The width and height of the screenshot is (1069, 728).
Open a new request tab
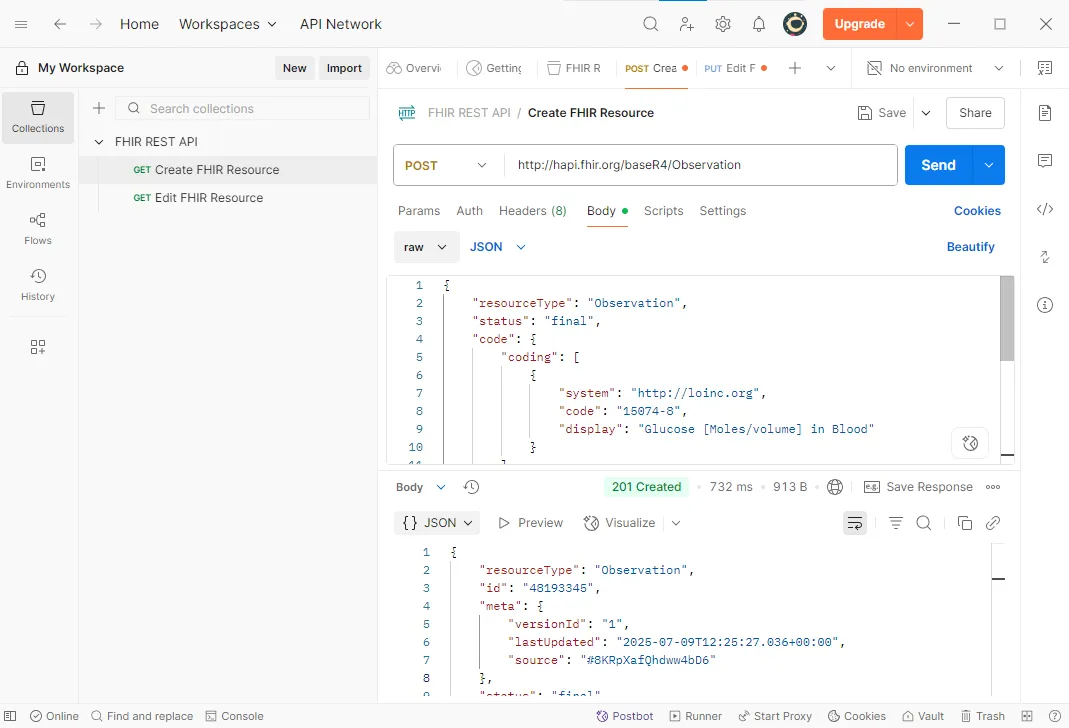pos(795,68)
